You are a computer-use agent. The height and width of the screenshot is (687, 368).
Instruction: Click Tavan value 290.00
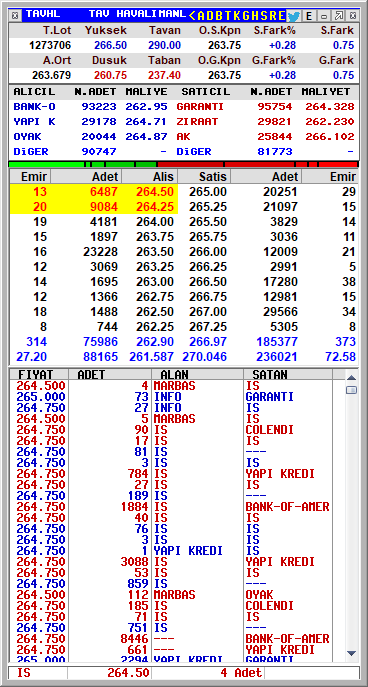(x=164, y=45)
